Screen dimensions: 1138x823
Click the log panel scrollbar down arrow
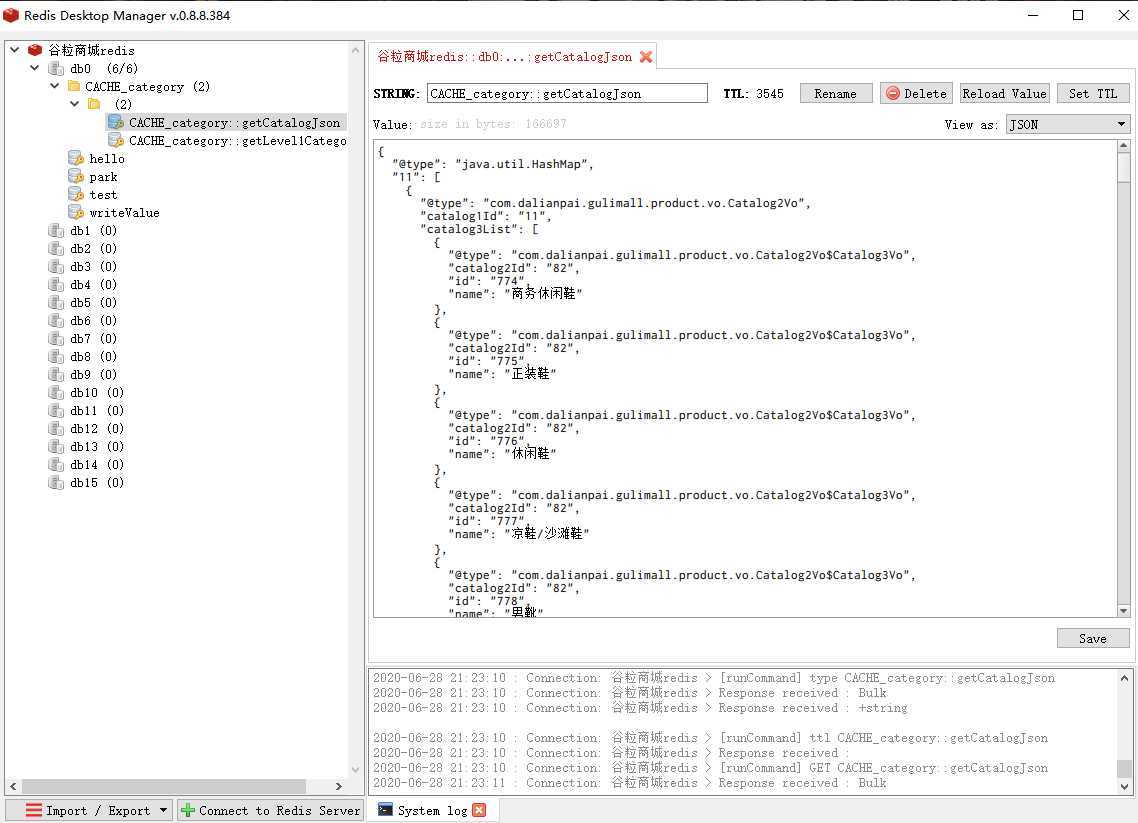click(1123, 786)
